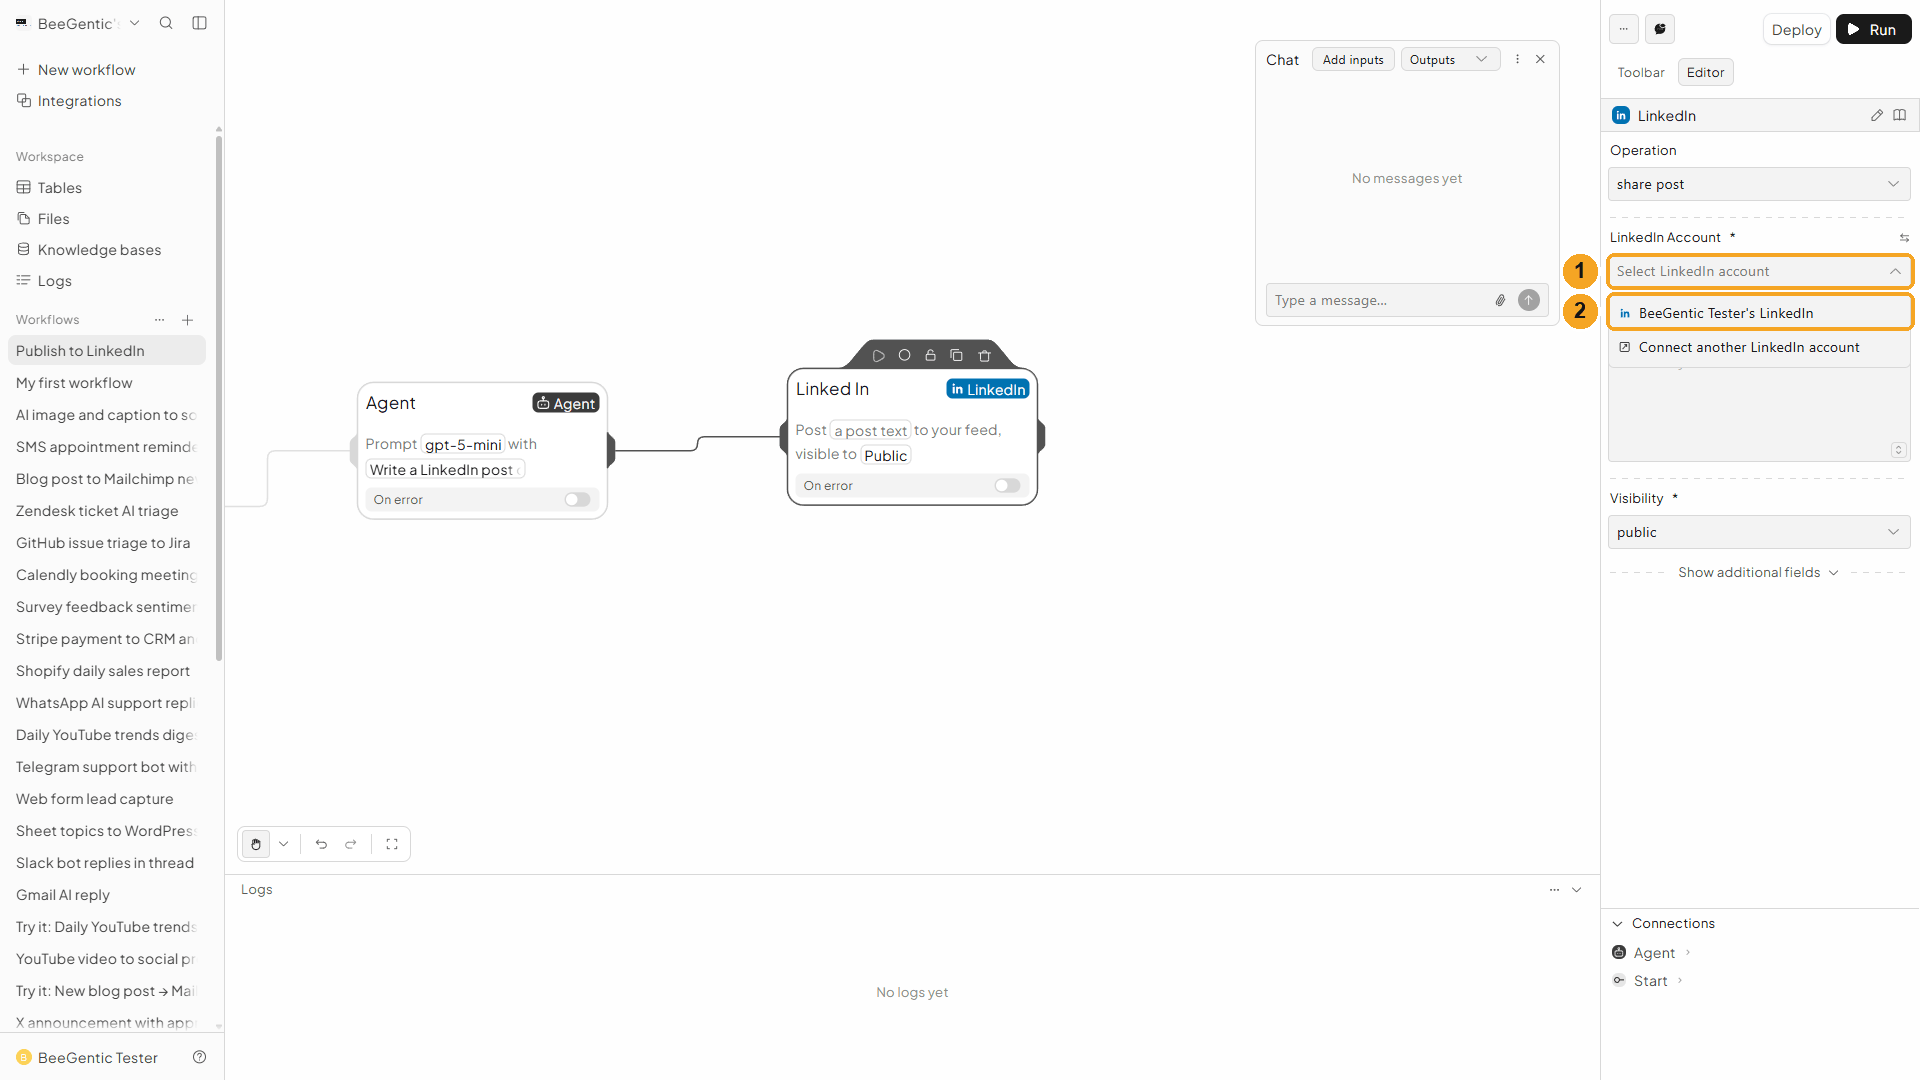Lock the LinkedIn block with padlock icon
Screen dimensions: 1920x1080
(930, 356)
